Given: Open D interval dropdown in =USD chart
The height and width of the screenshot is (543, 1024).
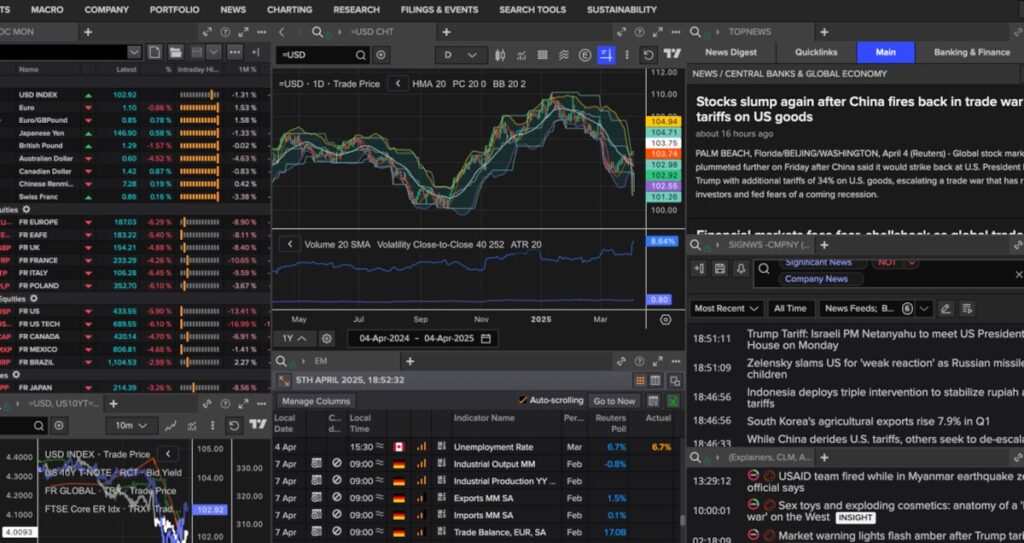Looking at the screenshot, I should coord(461,56).
